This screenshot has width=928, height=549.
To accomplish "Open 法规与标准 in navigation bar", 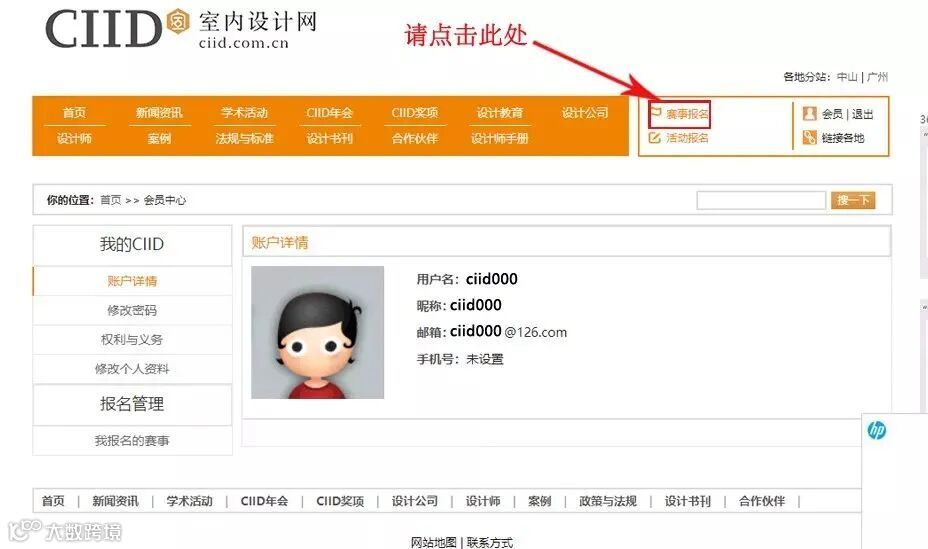I will tap(244, 138).
